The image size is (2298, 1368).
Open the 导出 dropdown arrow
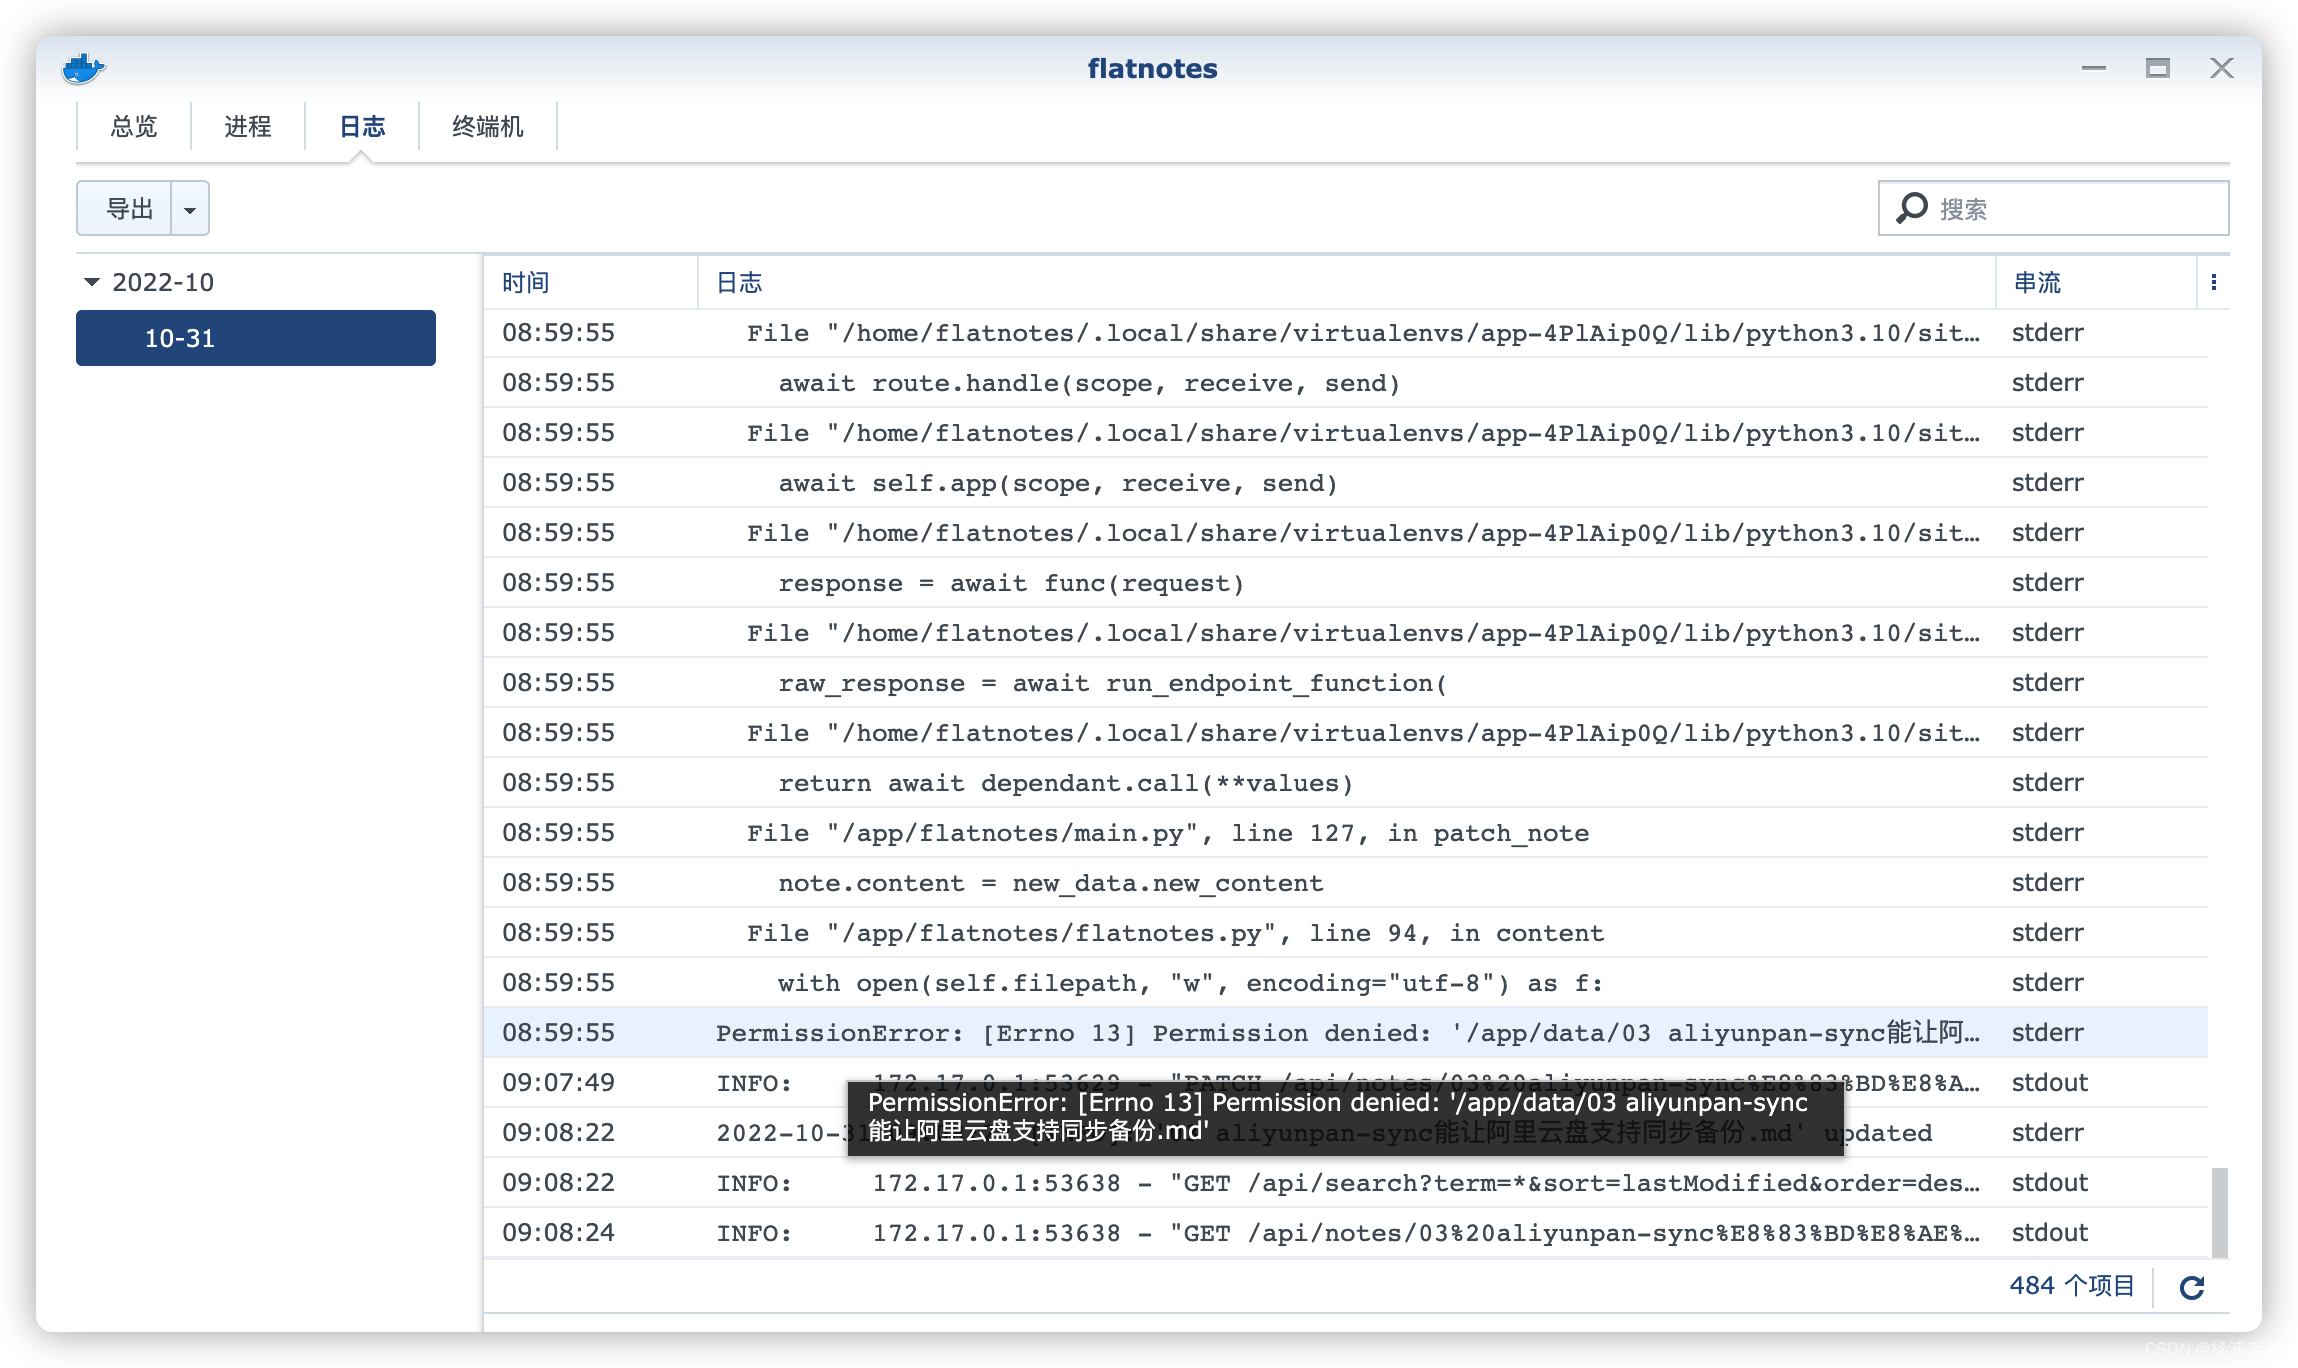[x=190, y=209]
